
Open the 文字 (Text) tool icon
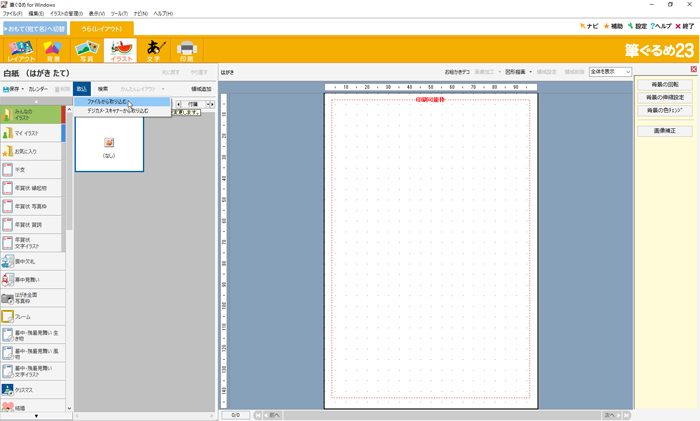click(x=153, y=50)
